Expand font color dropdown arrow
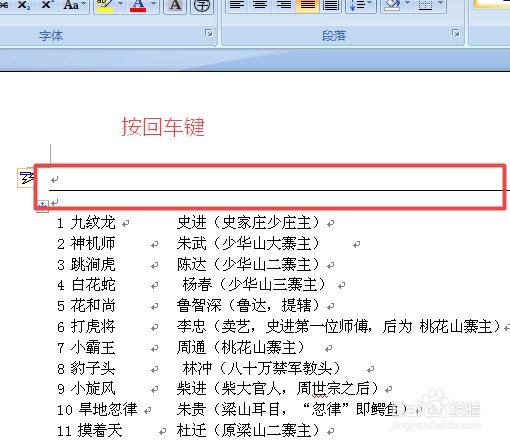This screenshot has height=443, width=510. tap(153, 4)
